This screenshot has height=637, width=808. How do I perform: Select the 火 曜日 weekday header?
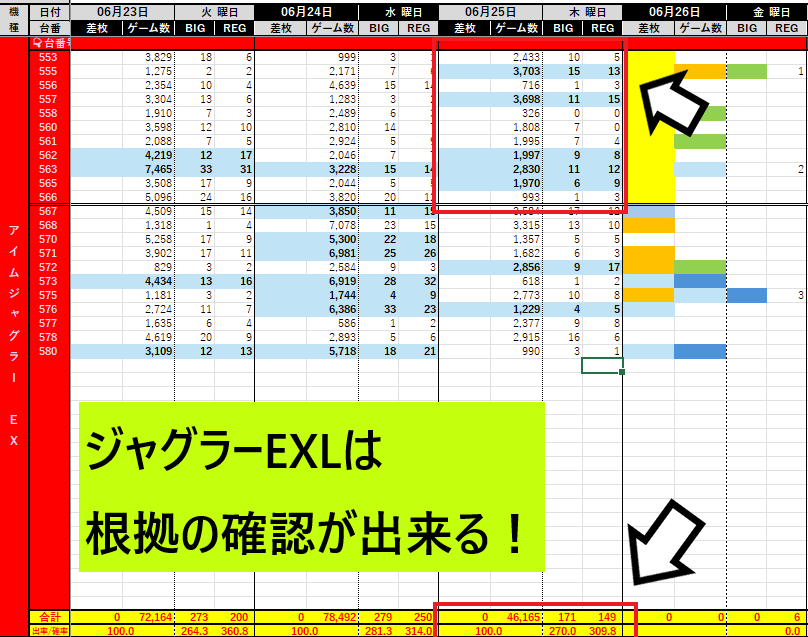215,12
